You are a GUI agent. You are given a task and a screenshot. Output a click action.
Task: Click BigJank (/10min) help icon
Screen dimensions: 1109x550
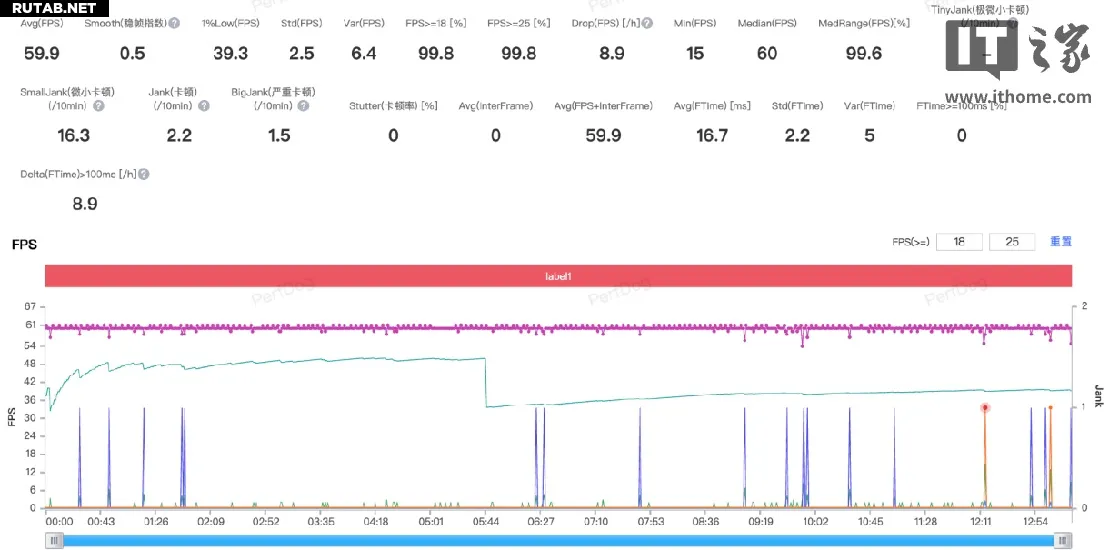coord(303,105)
